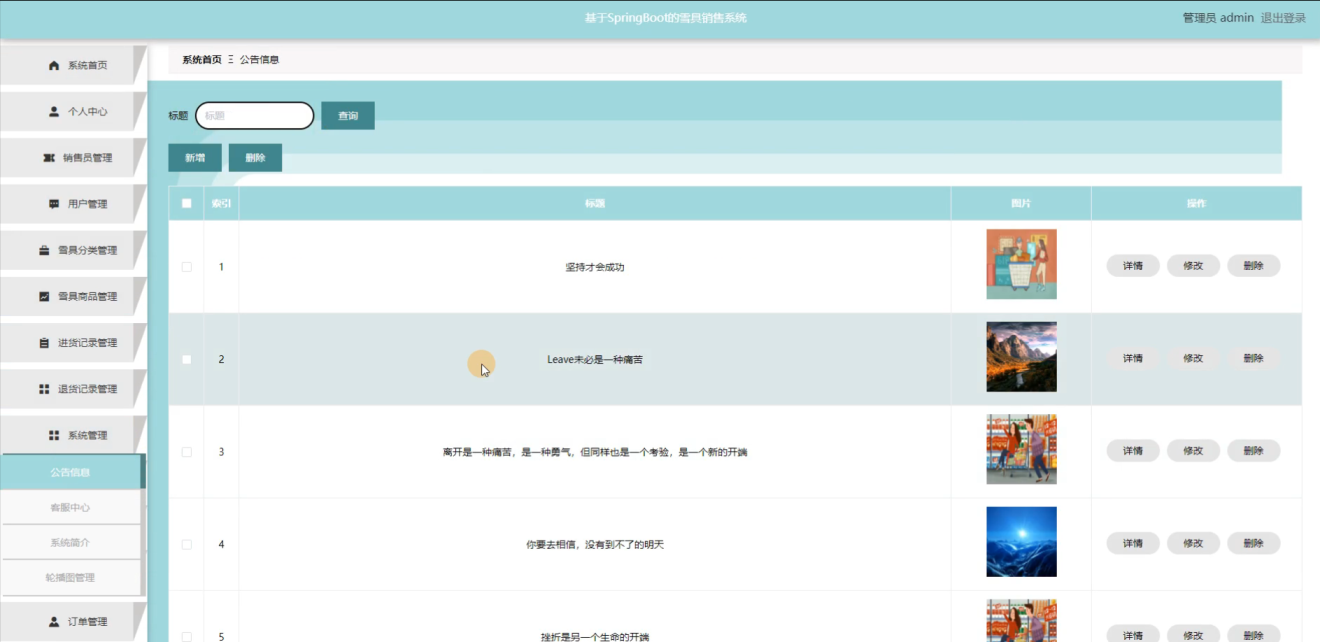
Task: Open 雪具分类管理 via its briefcase icon
Action: point(44,250)
